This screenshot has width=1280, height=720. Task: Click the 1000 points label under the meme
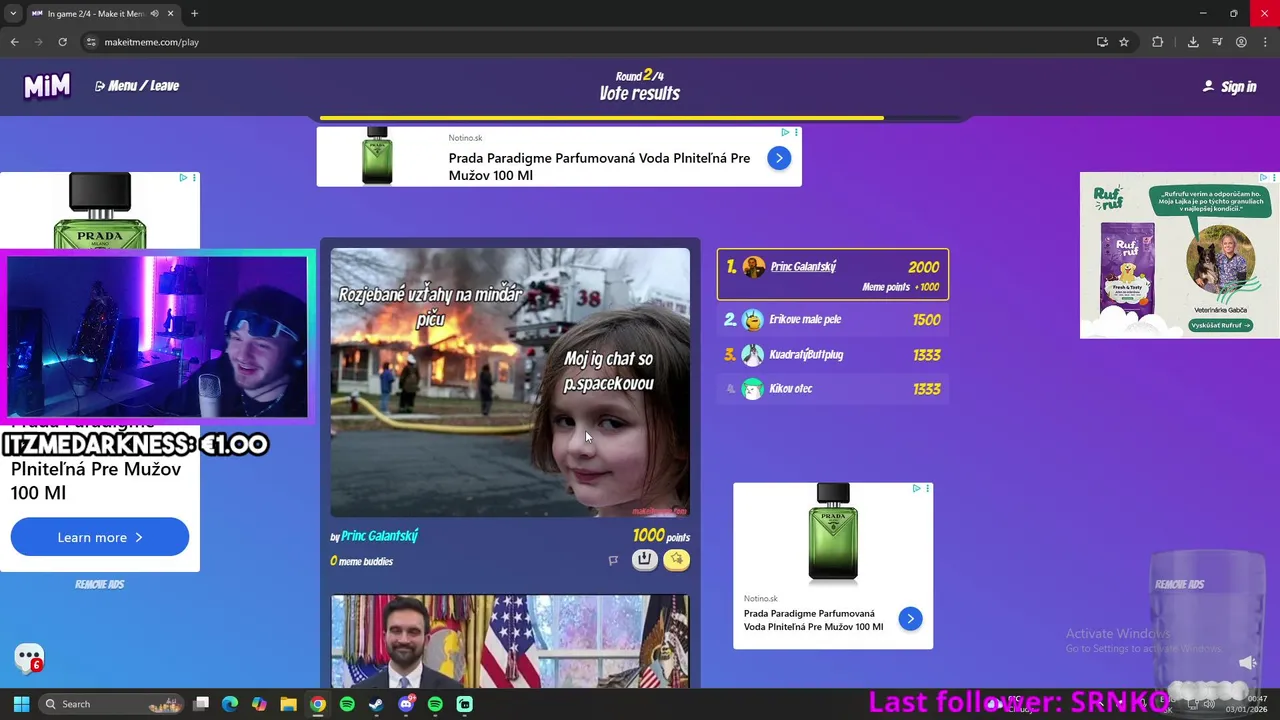tap(661, 536)
